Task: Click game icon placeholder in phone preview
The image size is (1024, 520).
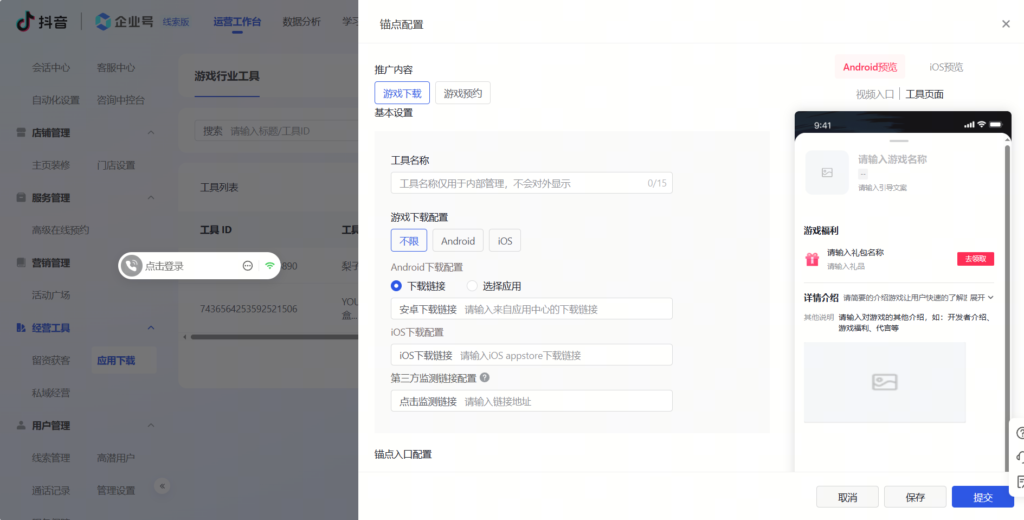Action: [827, 172]
